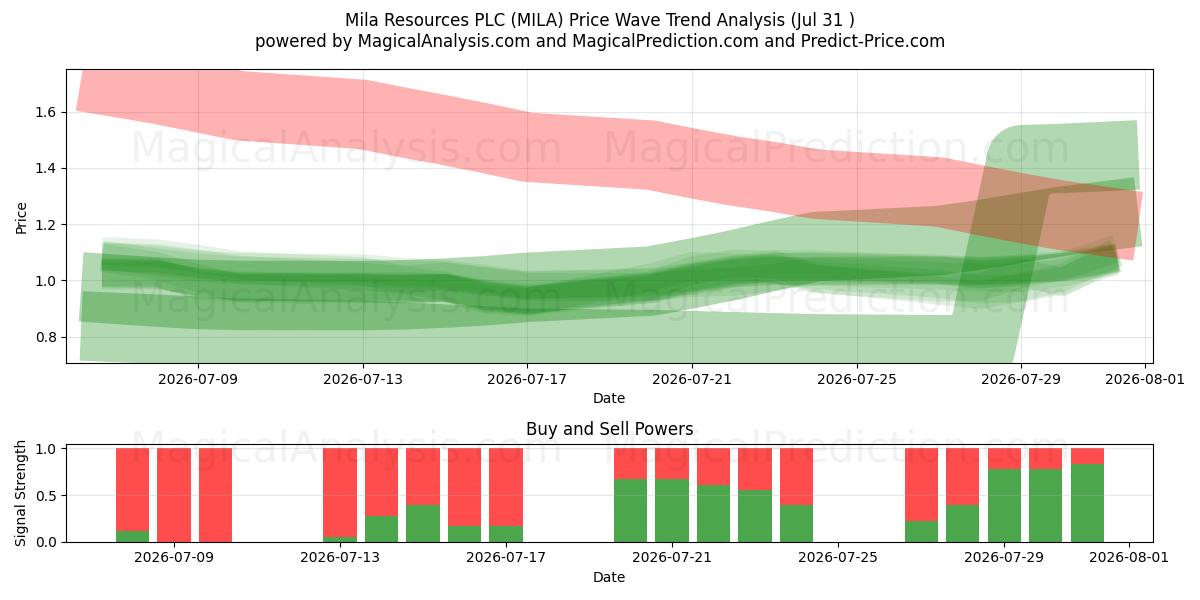Click the 2026-07-25 date tick under the price chart
The width and height of the screenshot is (1200, 600).
(857, 380)
